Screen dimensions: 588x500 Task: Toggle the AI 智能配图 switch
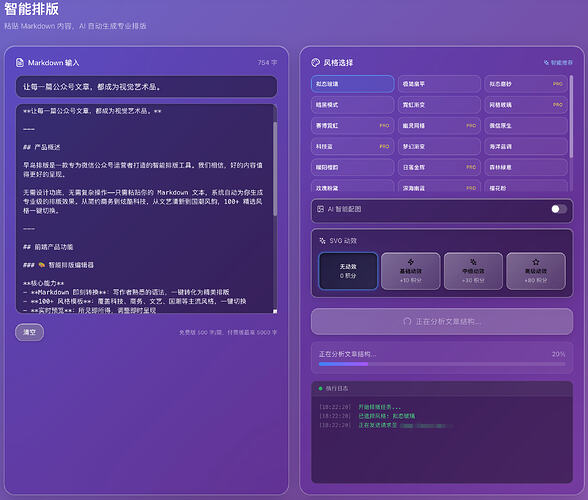click(559, 209)
